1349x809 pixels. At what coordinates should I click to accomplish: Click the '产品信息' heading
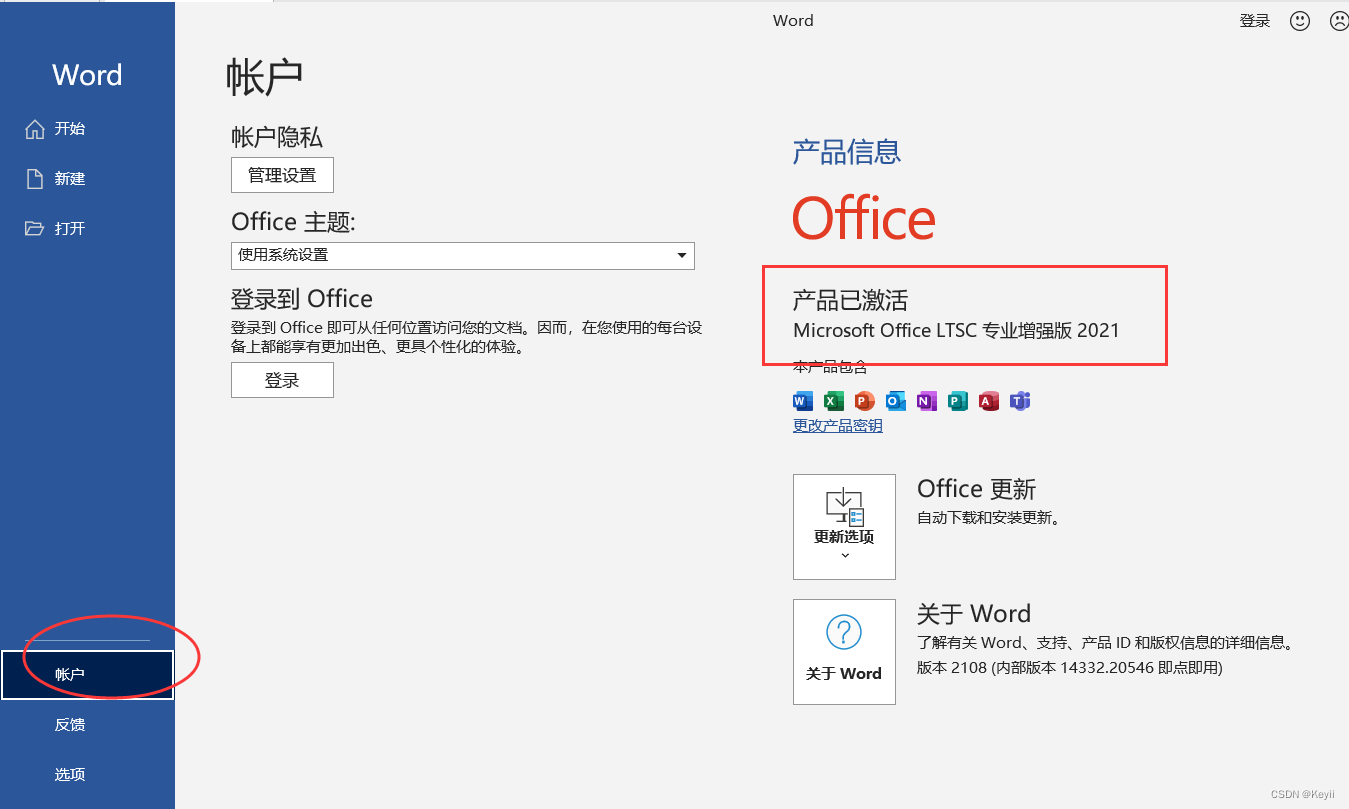847,152
